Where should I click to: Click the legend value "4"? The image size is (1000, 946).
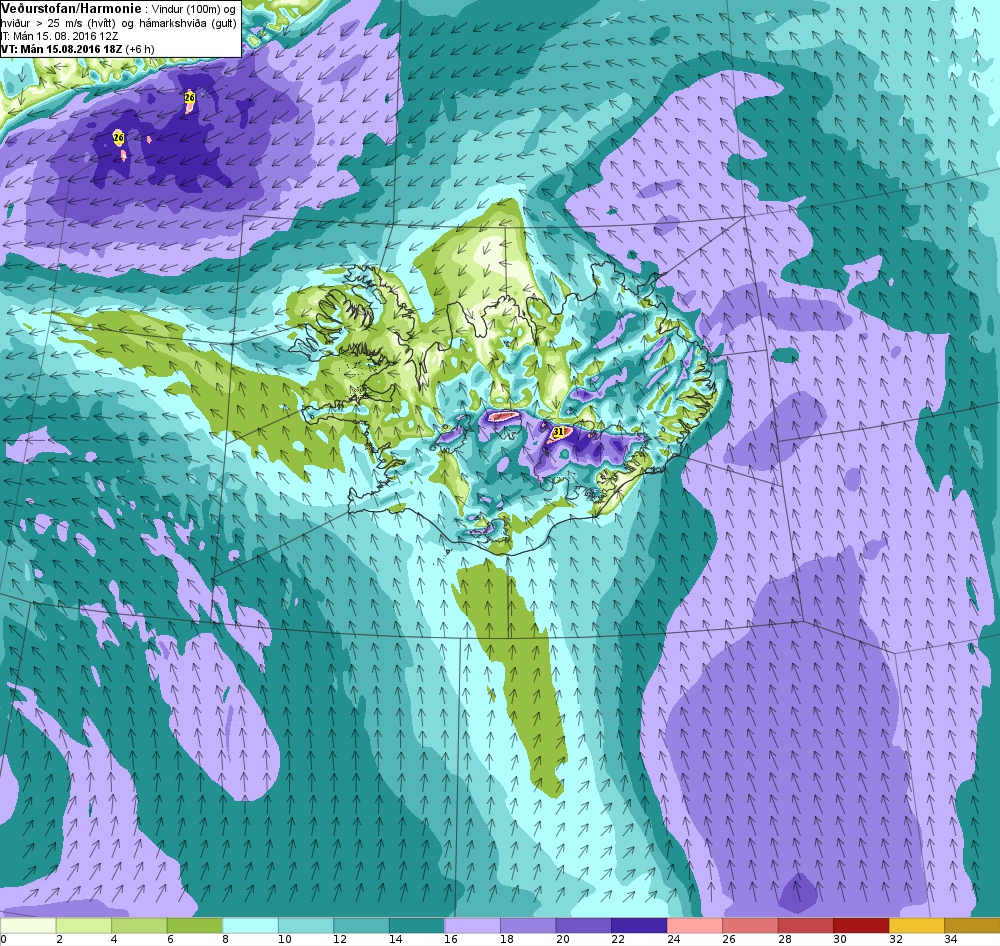(115, 939)
